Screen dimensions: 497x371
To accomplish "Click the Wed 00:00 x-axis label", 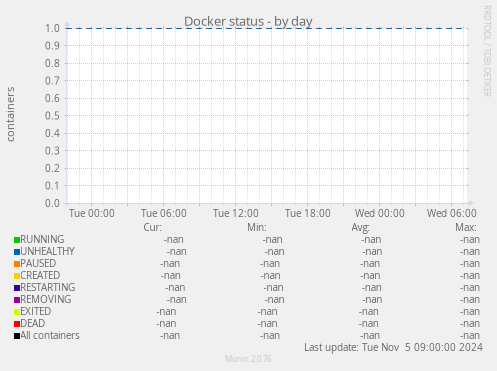I will point(380,213).
